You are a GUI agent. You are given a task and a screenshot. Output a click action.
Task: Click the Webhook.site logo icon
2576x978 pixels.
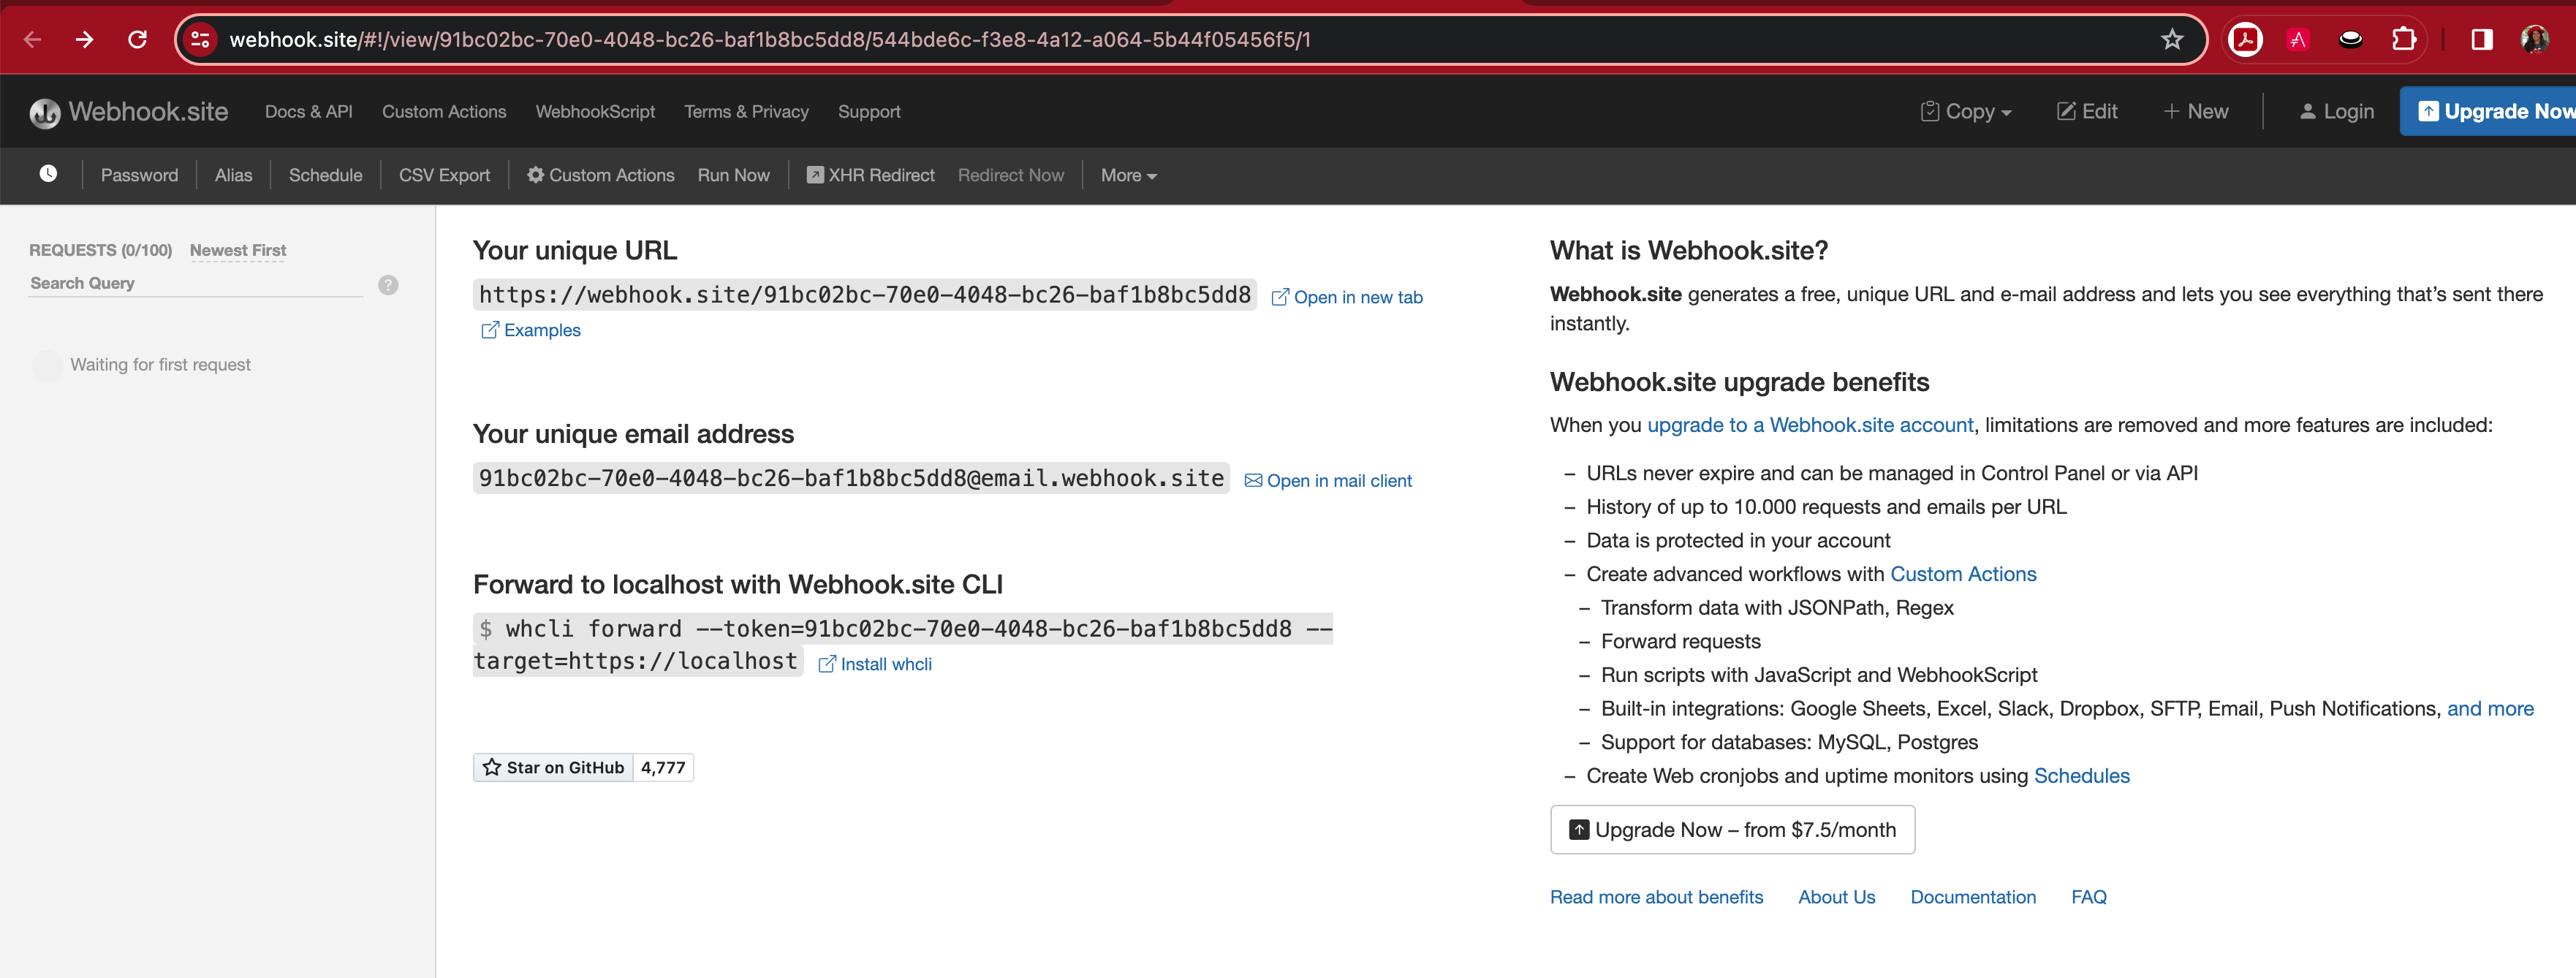(45, 112)
